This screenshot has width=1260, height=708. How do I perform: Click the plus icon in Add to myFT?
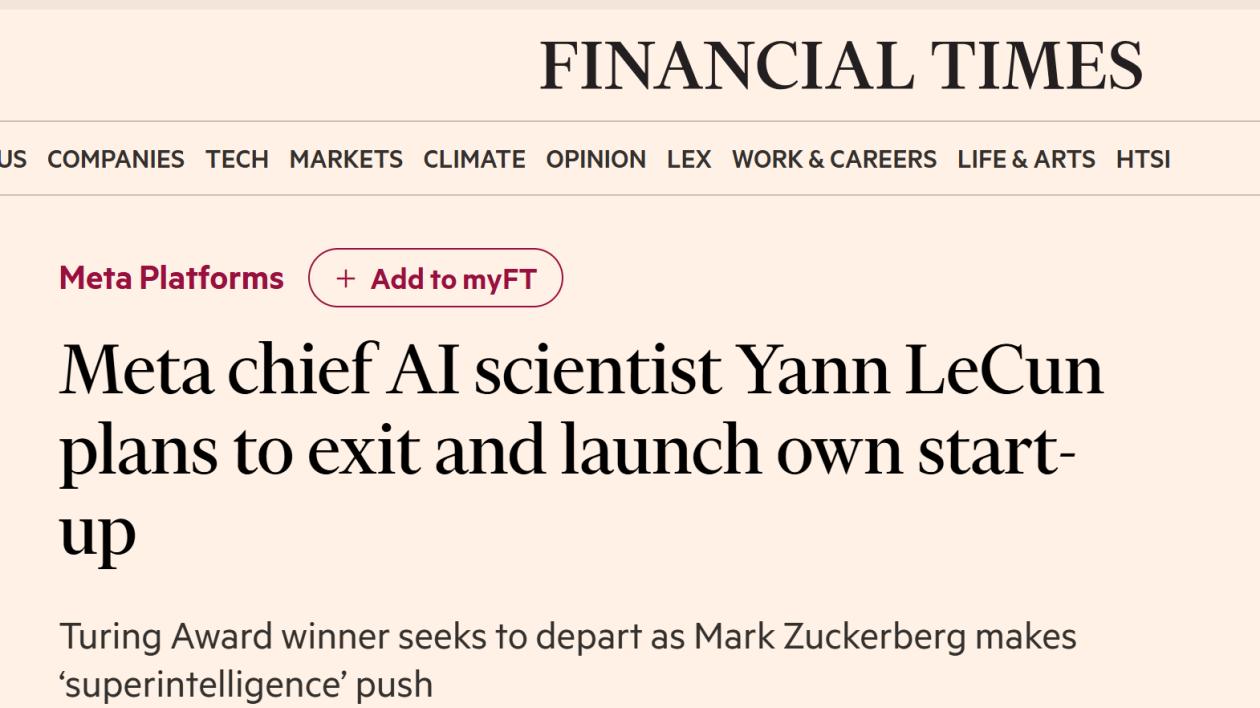345,279
